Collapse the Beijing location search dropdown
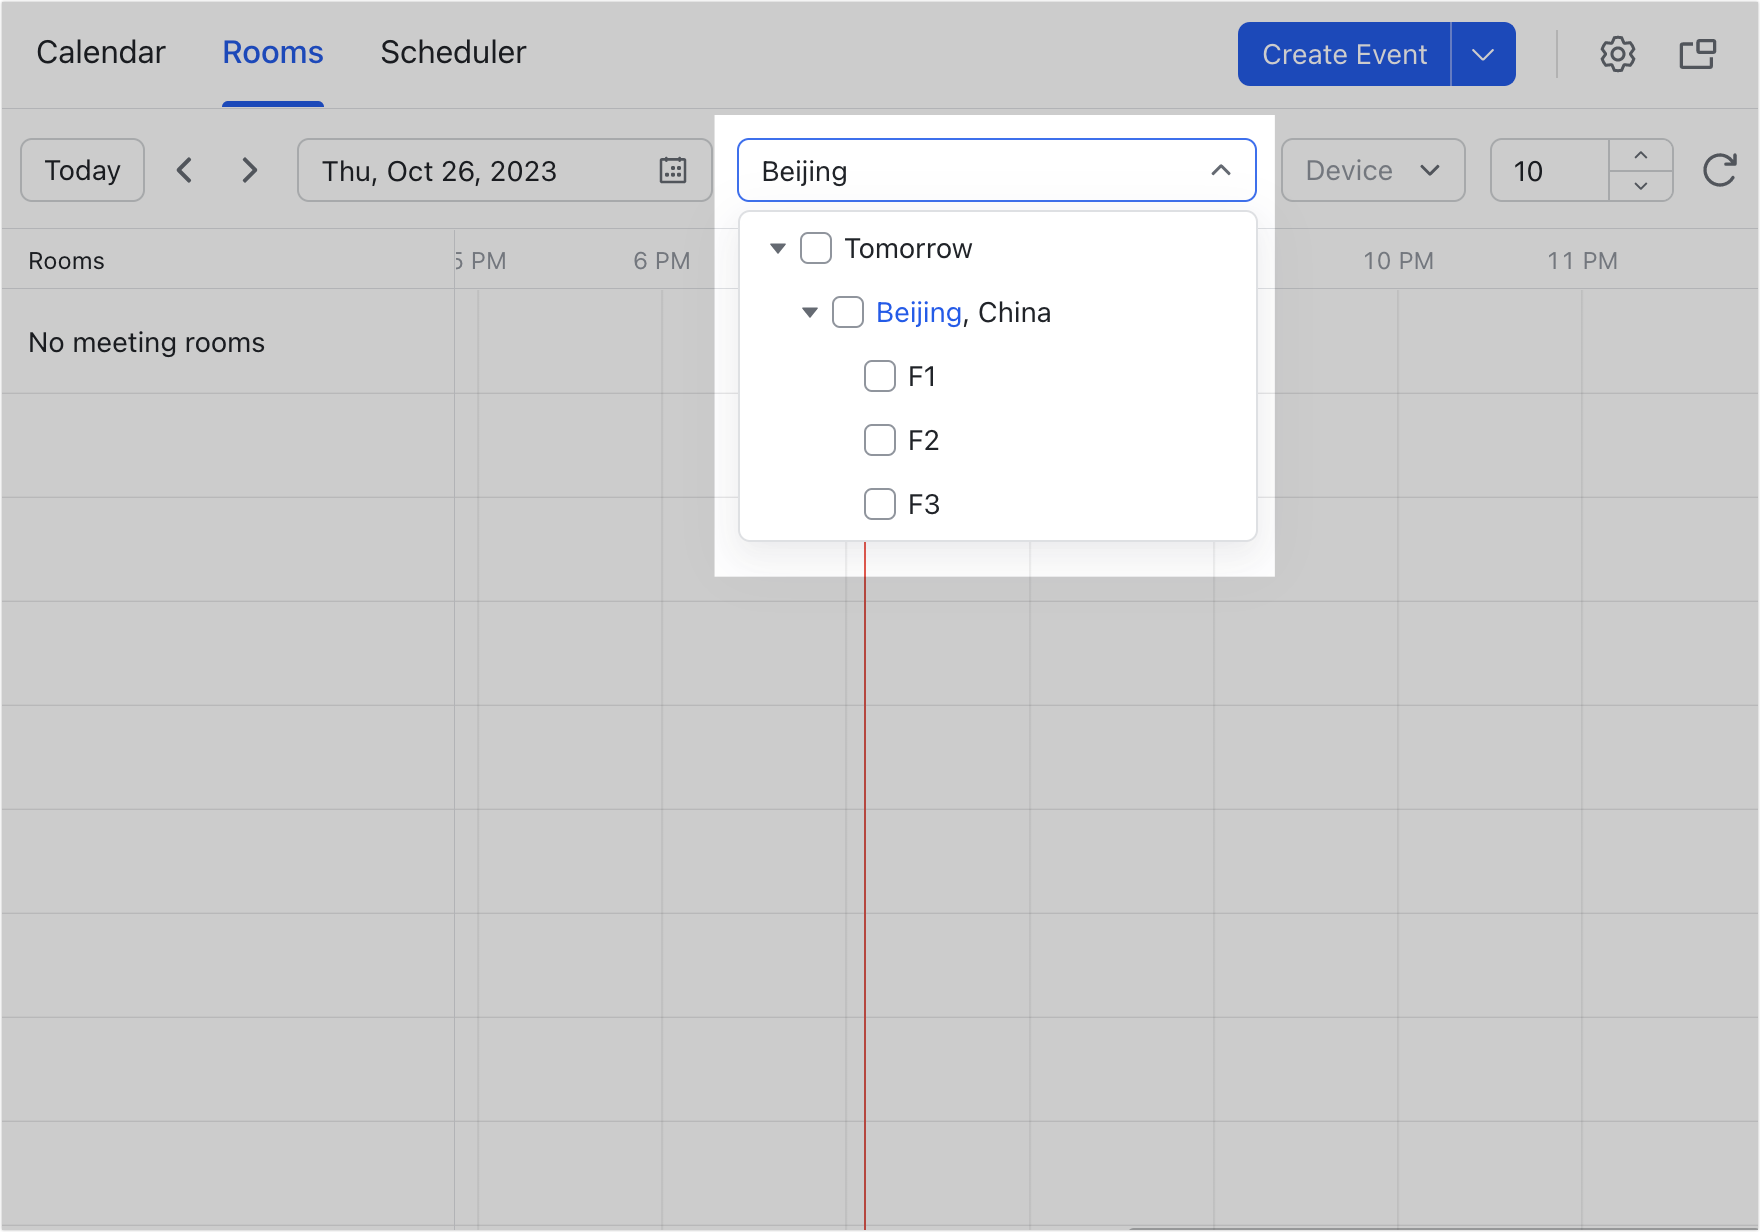This screenshot has width=1760, height=1232. point(1220,170)
